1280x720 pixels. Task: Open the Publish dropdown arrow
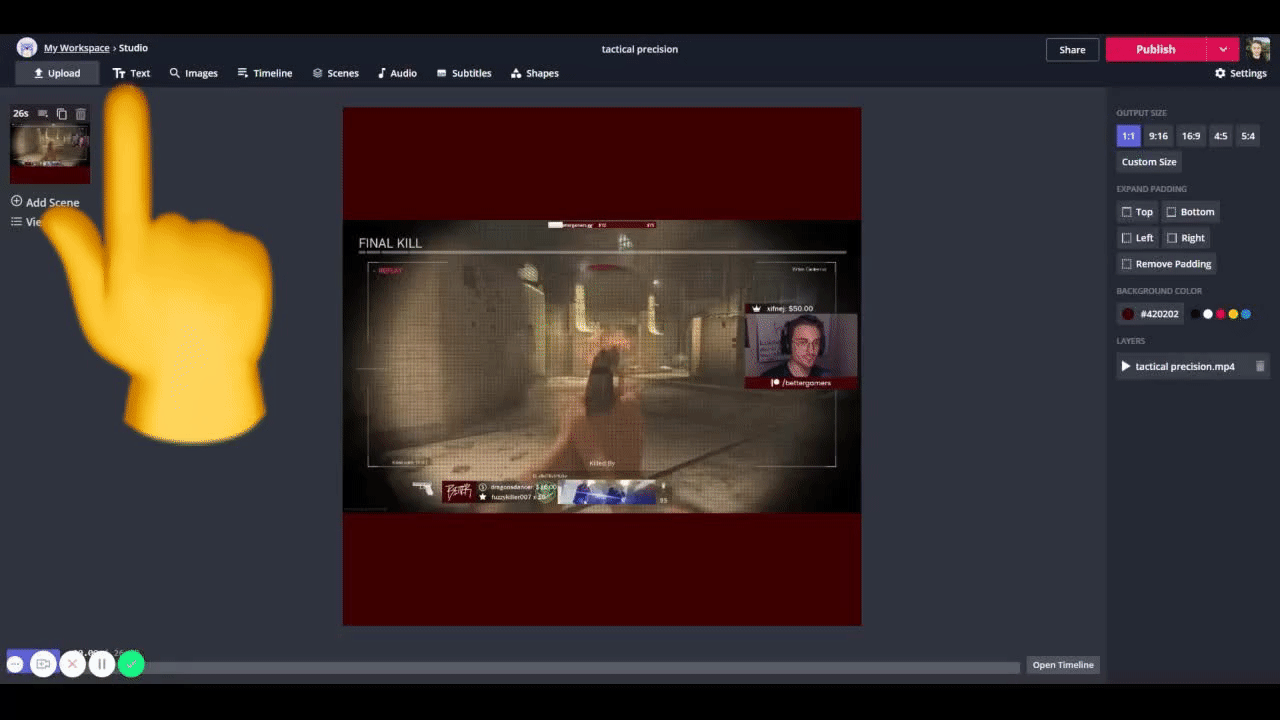(1223, 49)
